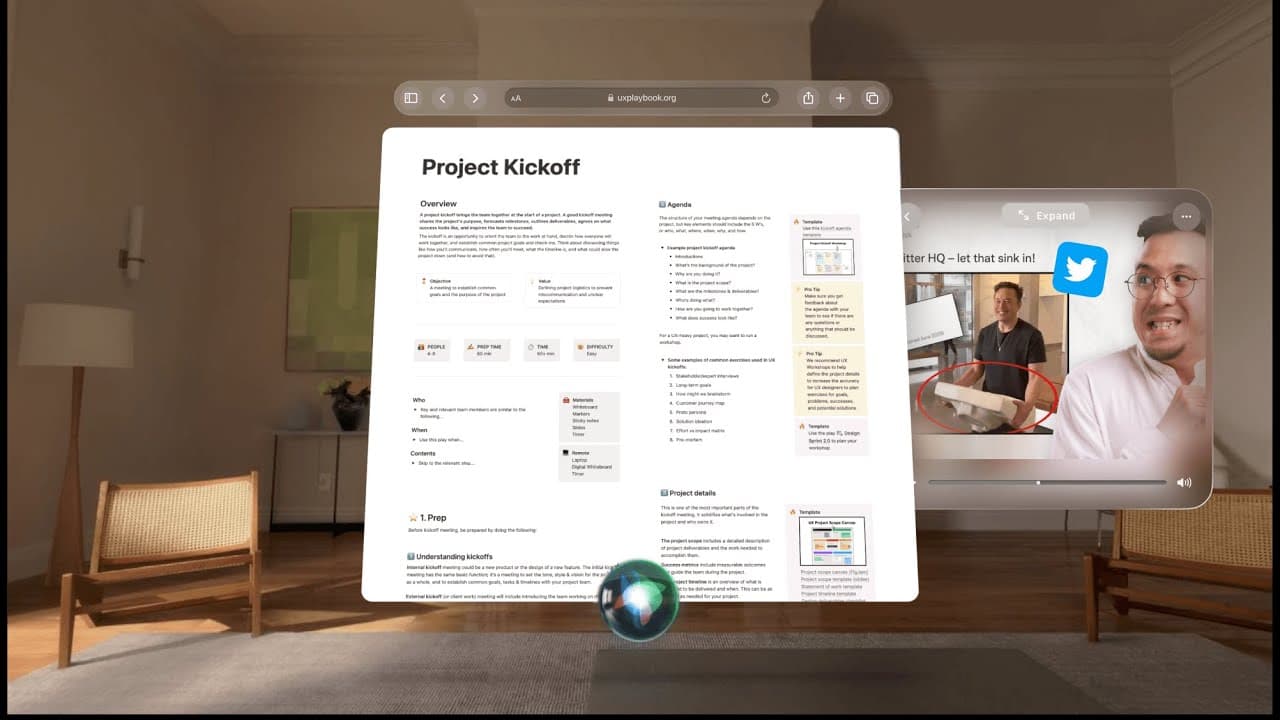Open the Share sheet
Screen dimensions: 1280x720
(808, 98)
